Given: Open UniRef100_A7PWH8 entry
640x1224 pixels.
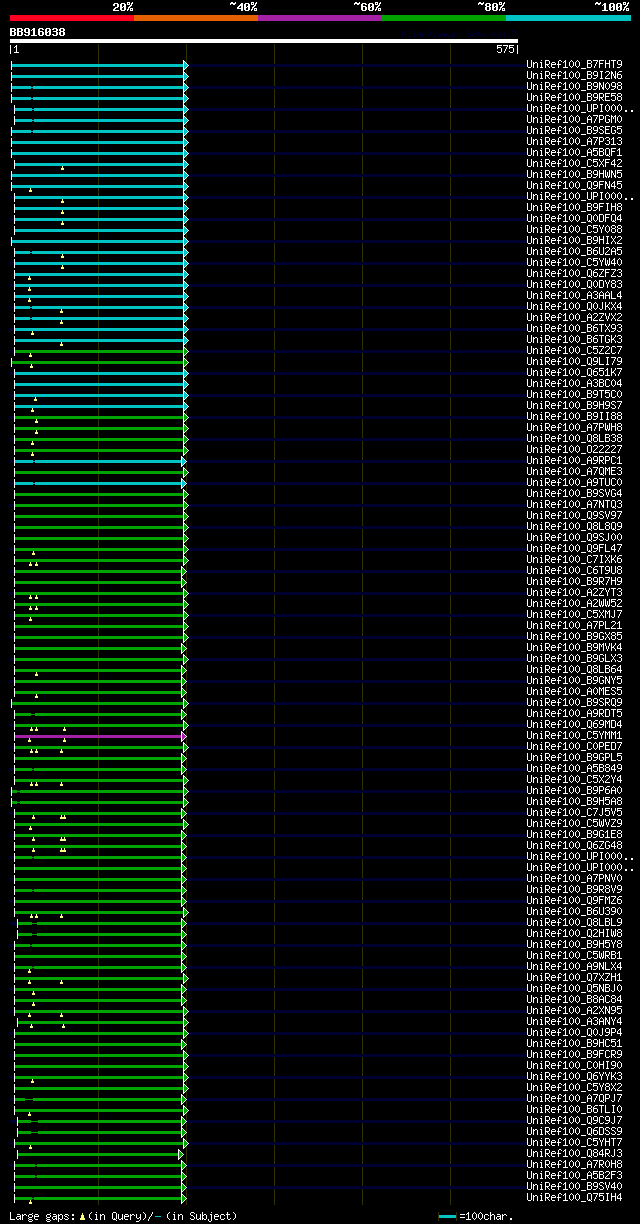Looking at the screenshot, I should [574, 428].
